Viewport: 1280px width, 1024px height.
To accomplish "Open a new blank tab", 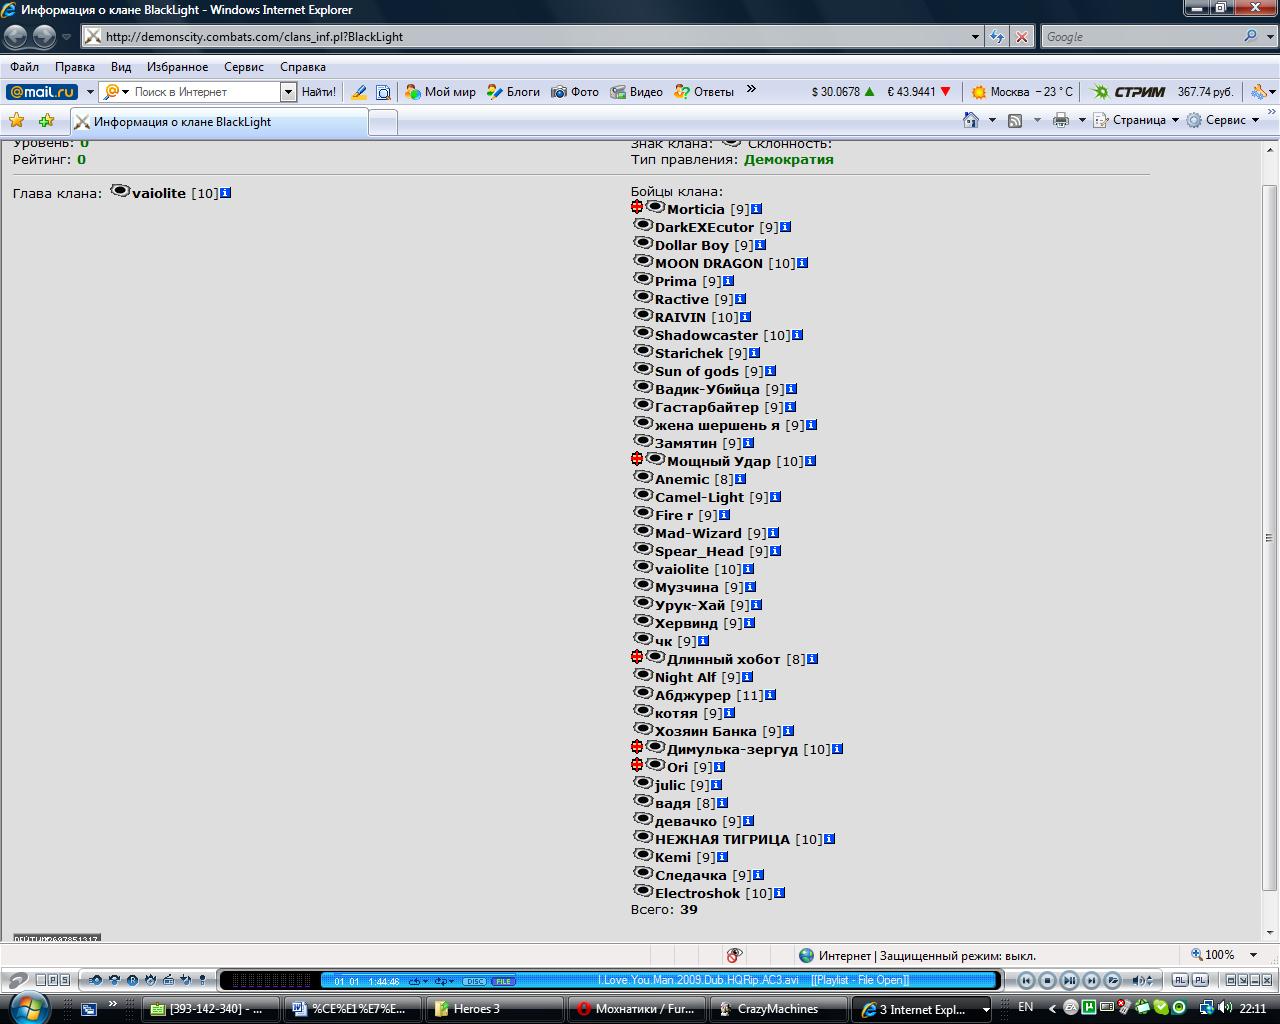I will 383,122.
